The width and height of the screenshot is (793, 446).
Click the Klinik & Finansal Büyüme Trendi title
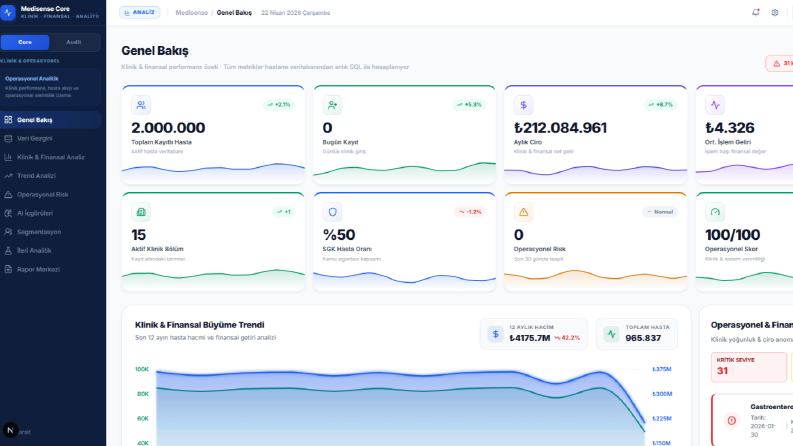(200, 325)
